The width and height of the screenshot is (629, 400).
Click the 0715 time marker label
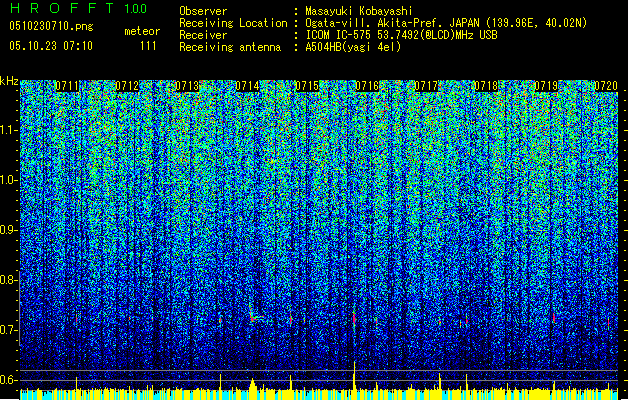coord(307,86)
